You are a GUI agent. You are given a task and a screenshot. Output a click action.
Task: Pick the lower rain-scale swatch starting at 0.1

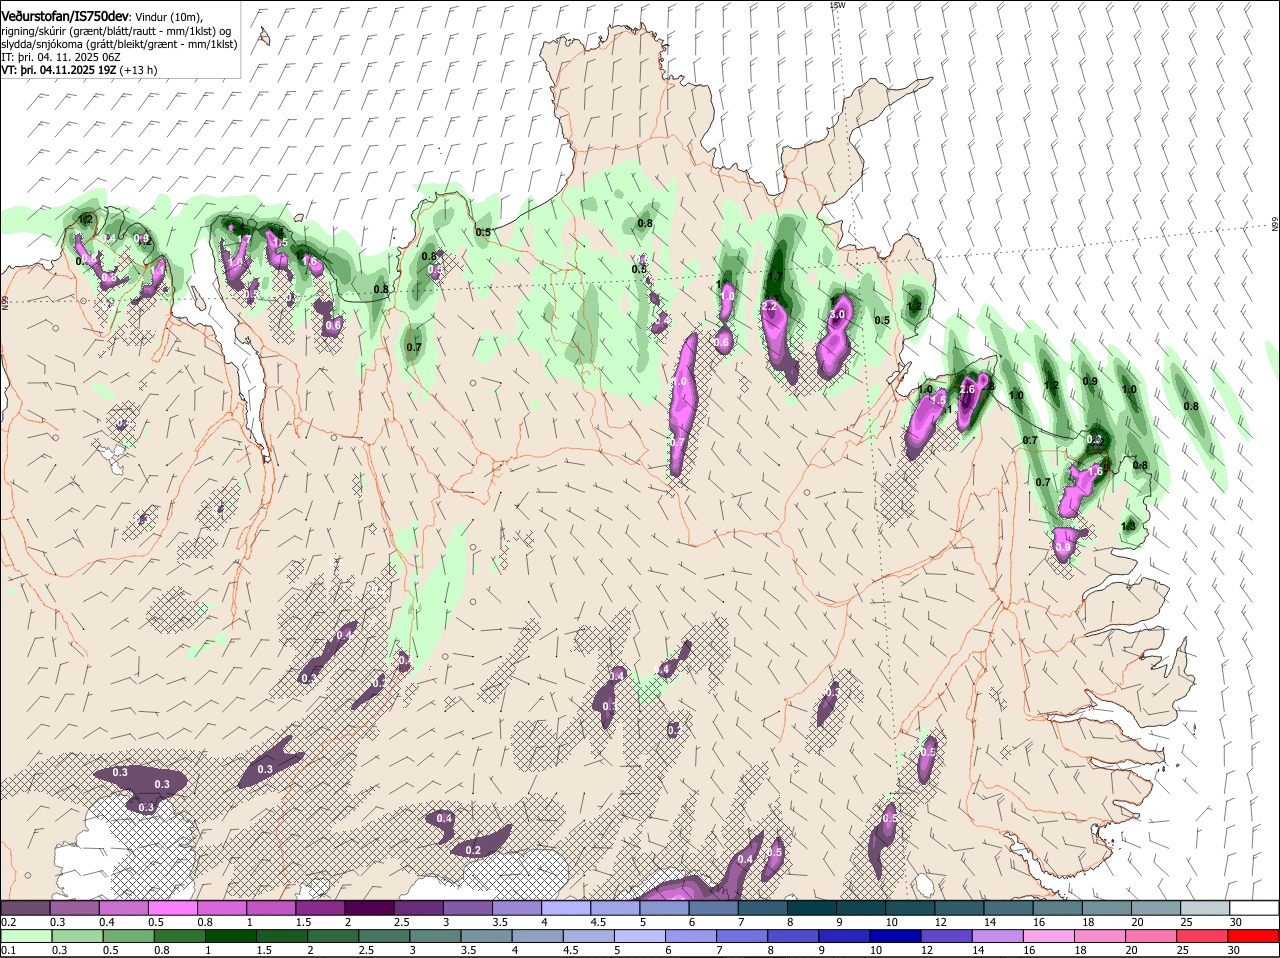25,936
